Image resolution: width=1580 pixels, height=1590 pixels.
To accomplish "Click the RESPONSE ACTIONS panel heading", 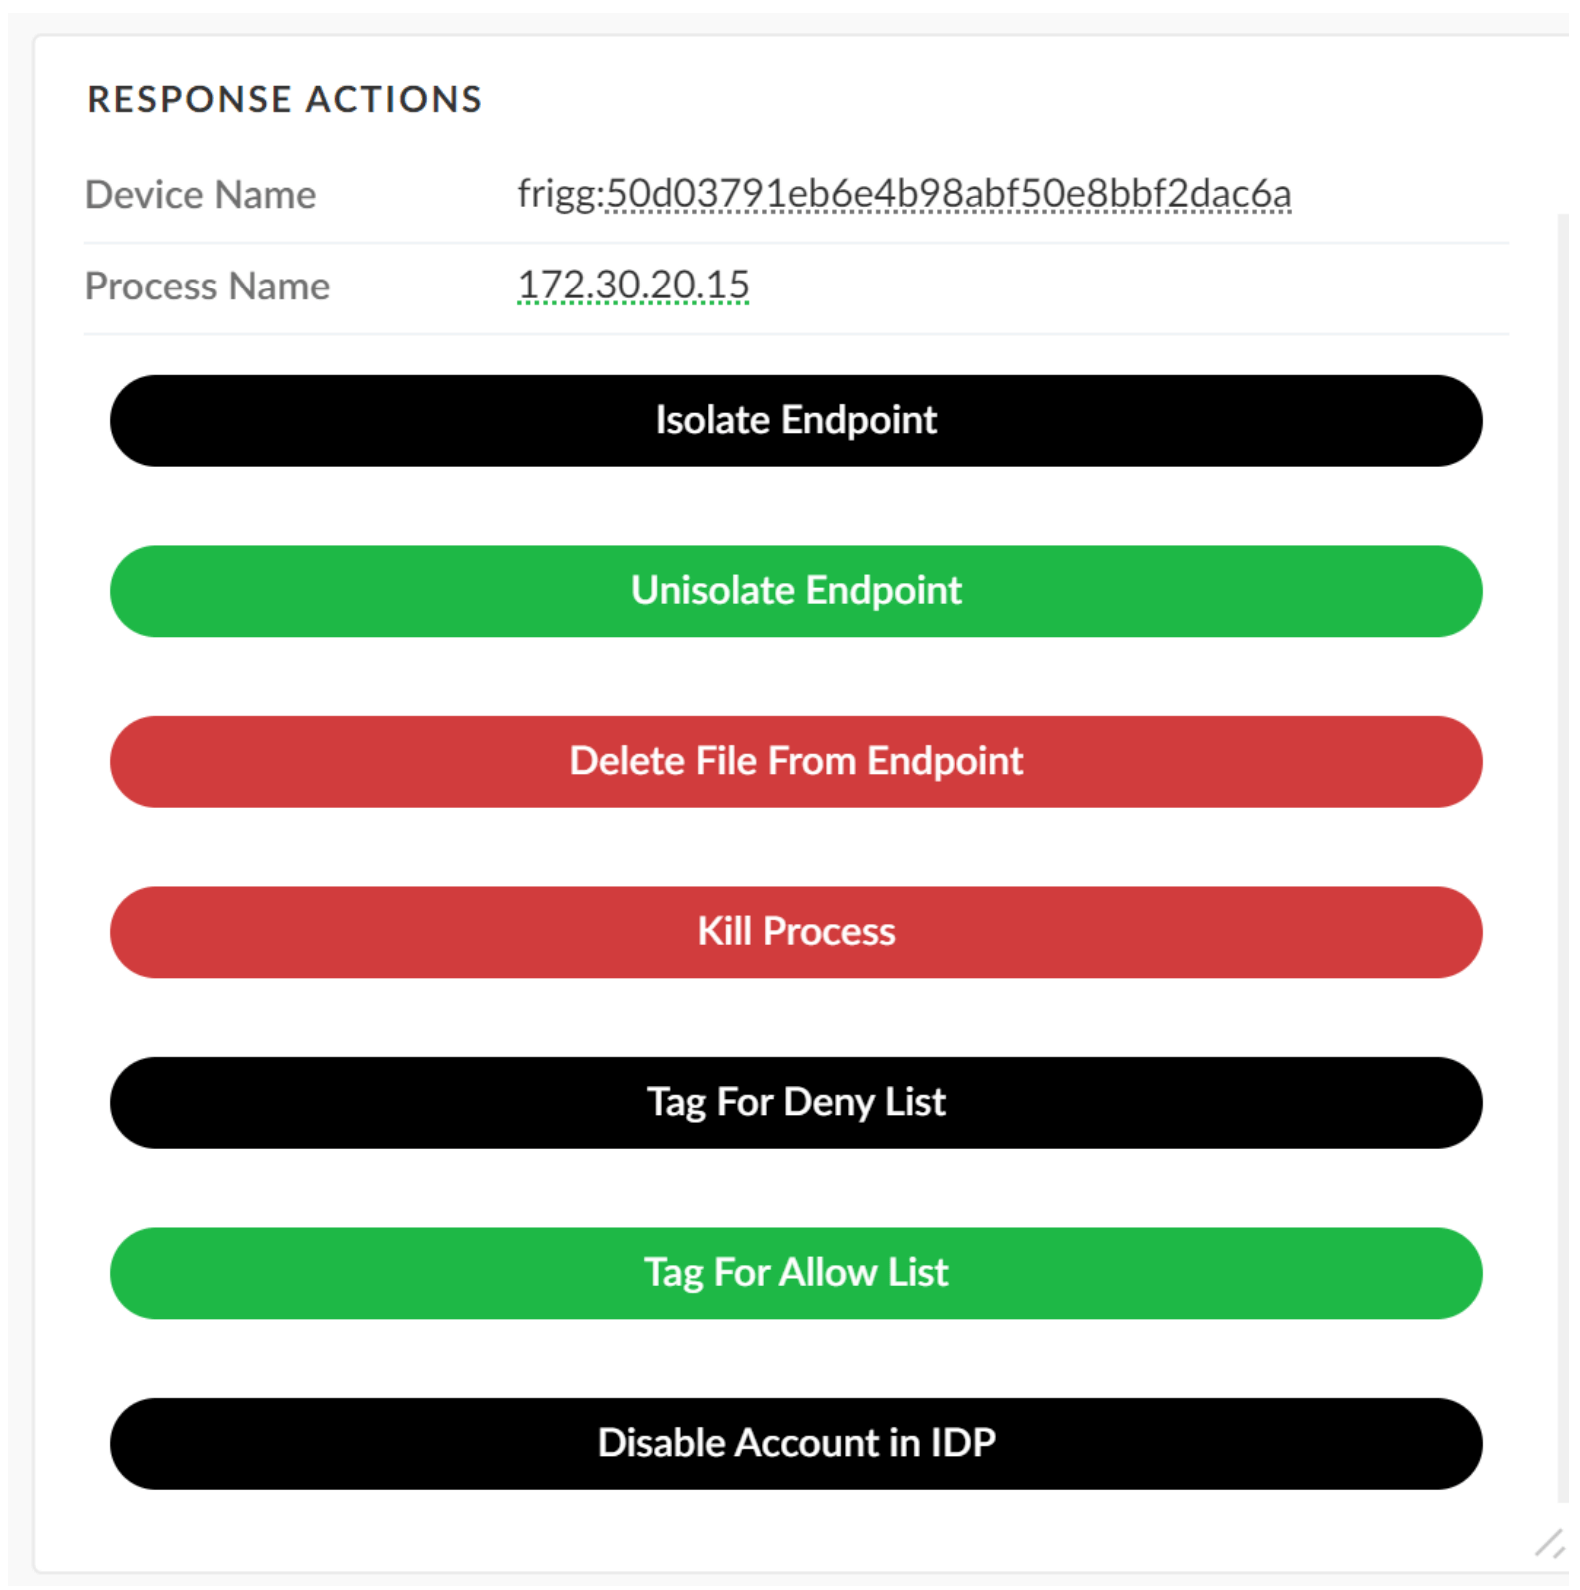I will point(285,100).
